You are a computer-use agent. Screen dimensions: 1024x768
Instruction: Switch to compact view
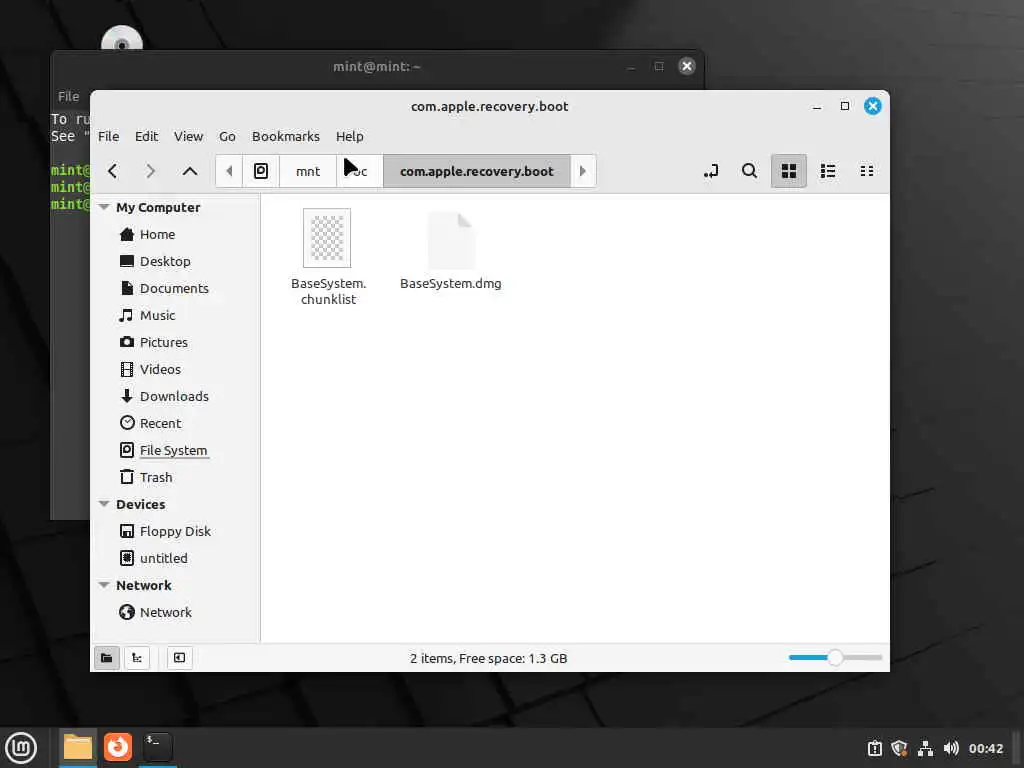(x=867, y=171)
